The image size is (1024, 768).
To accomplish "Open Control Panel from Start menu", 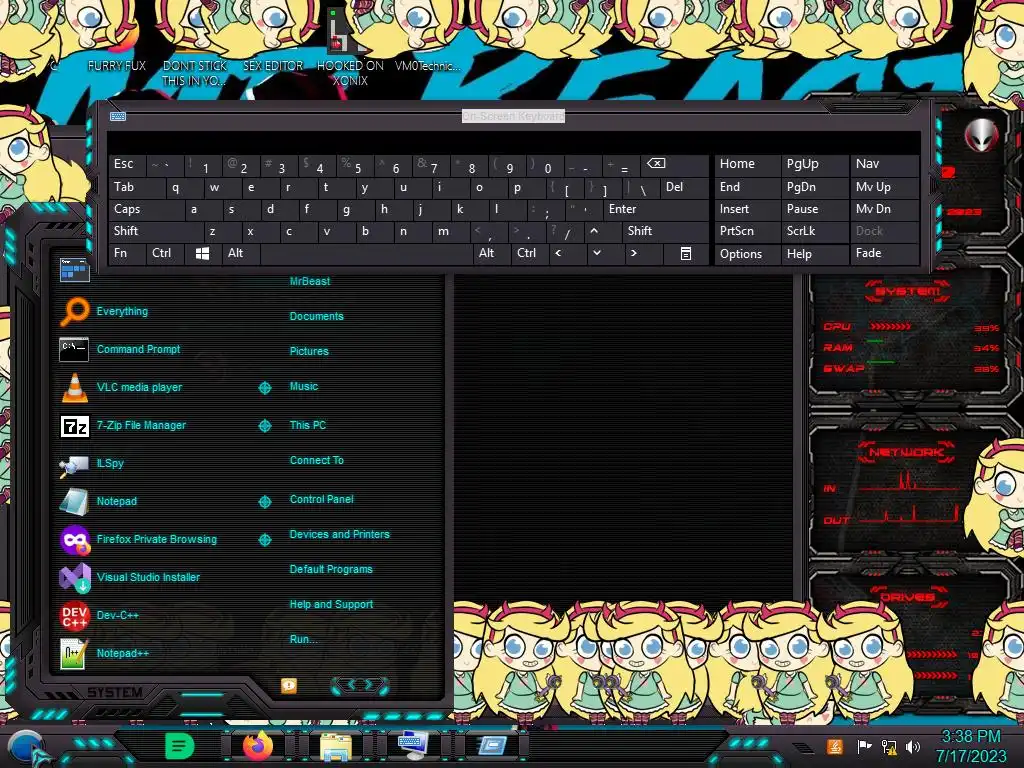I will pos(321,499).
